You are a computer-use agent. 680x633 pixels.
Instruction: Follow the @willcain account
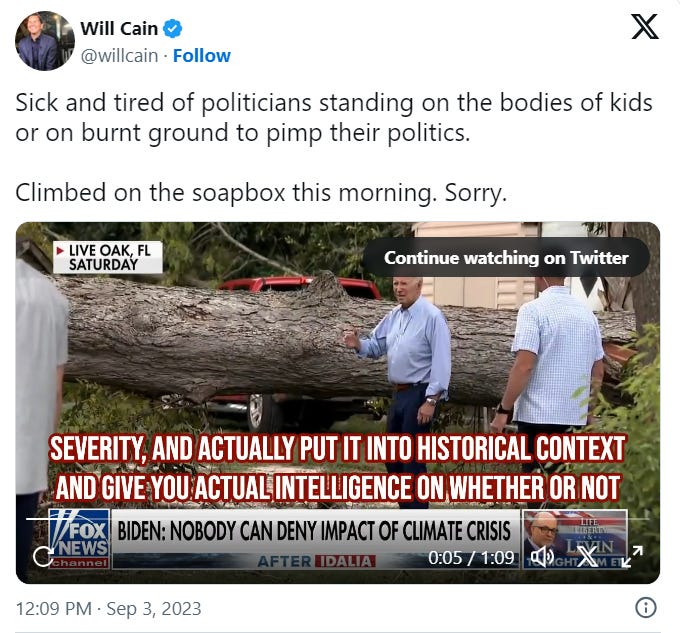202,55
